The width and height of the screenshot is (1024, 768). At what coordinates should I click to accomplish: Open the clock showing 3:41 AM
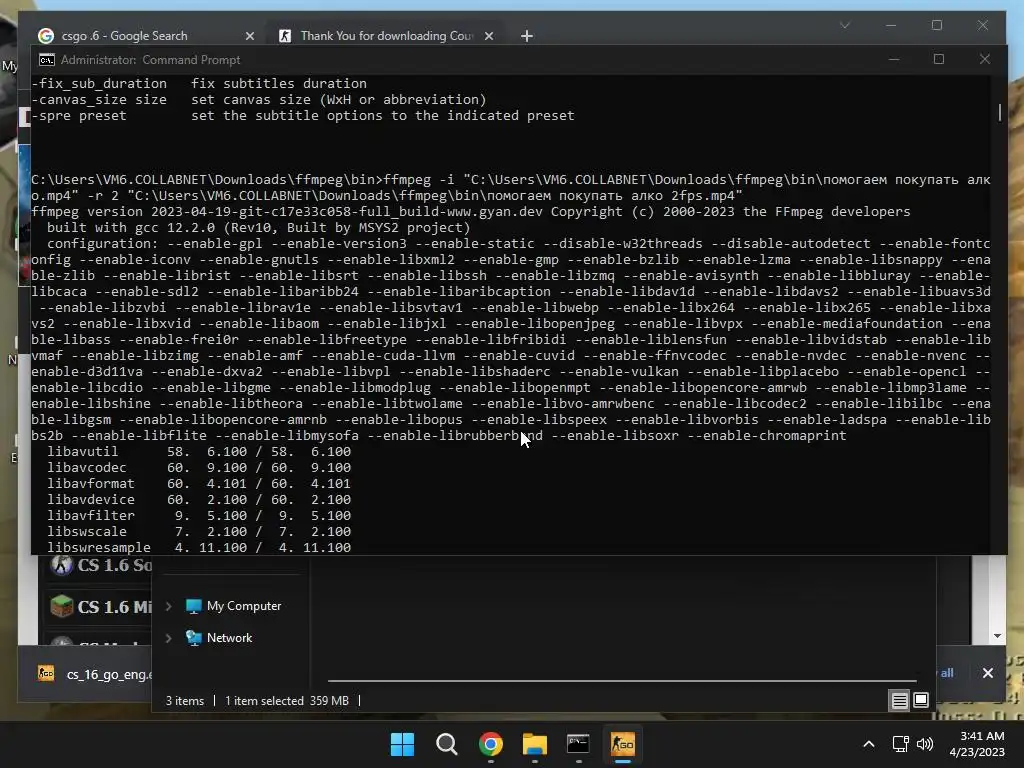[977, 744]
